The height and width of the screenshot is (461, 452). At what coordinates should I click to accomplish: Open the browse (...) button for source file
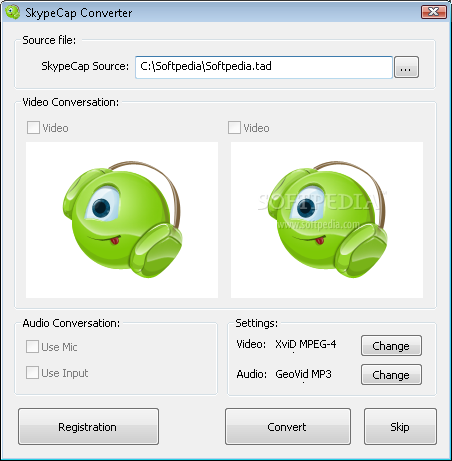tap(406, 67)
